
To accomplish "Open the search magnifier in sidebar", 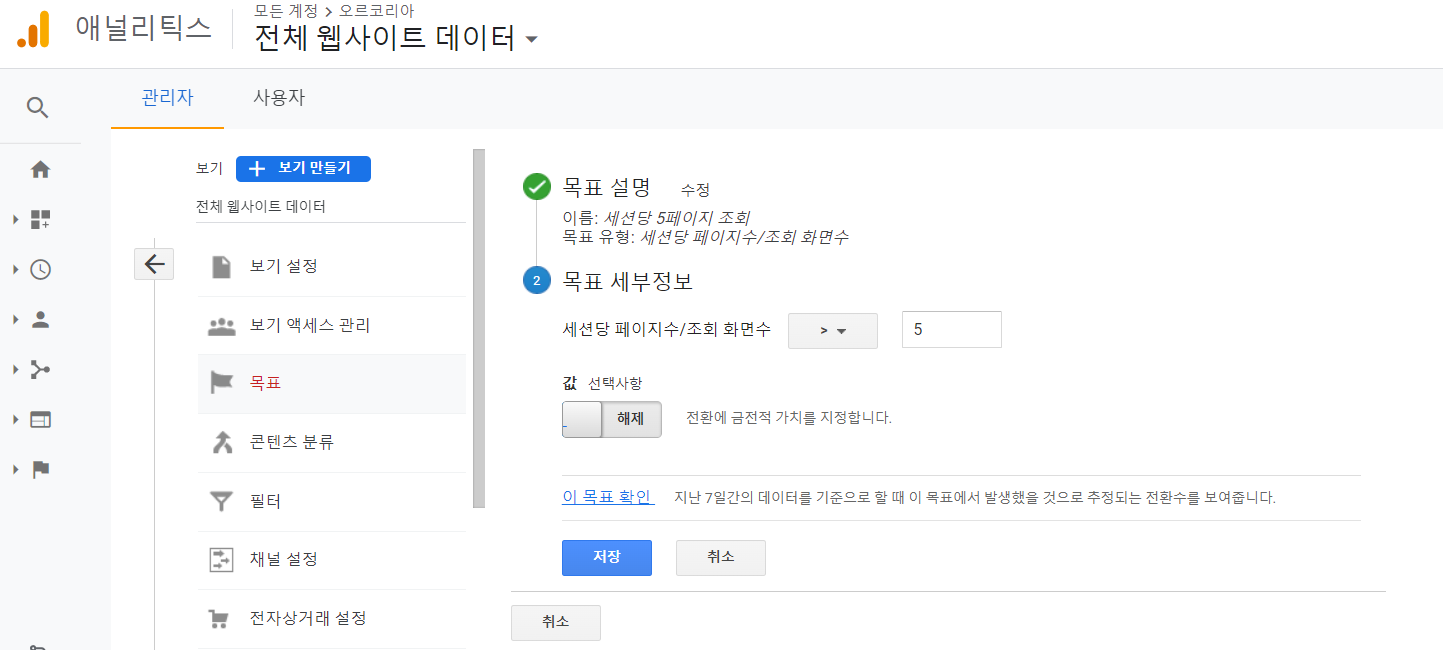I will (38, 108).
